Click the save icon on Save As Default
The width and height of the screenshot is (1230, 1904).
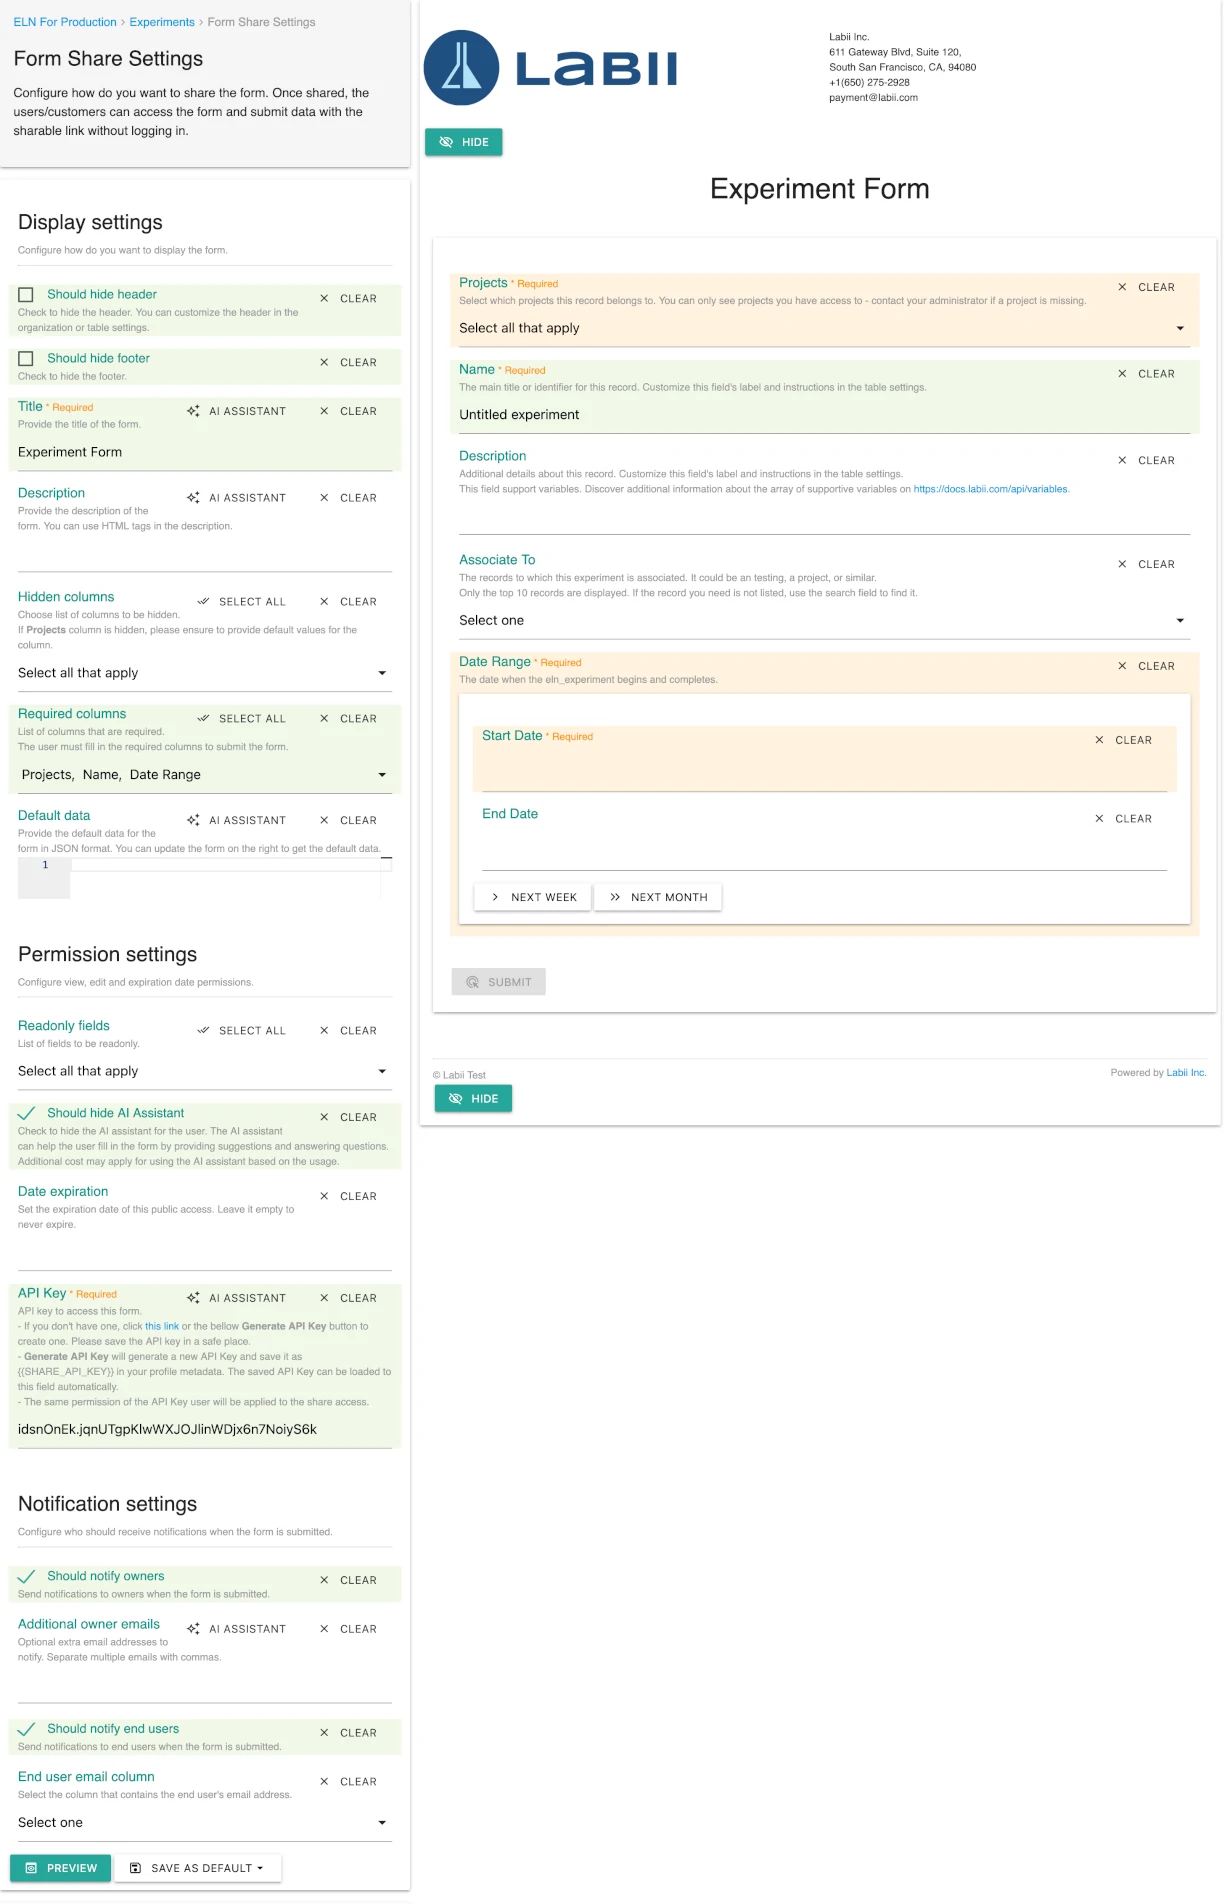[x=135, y=1868]
